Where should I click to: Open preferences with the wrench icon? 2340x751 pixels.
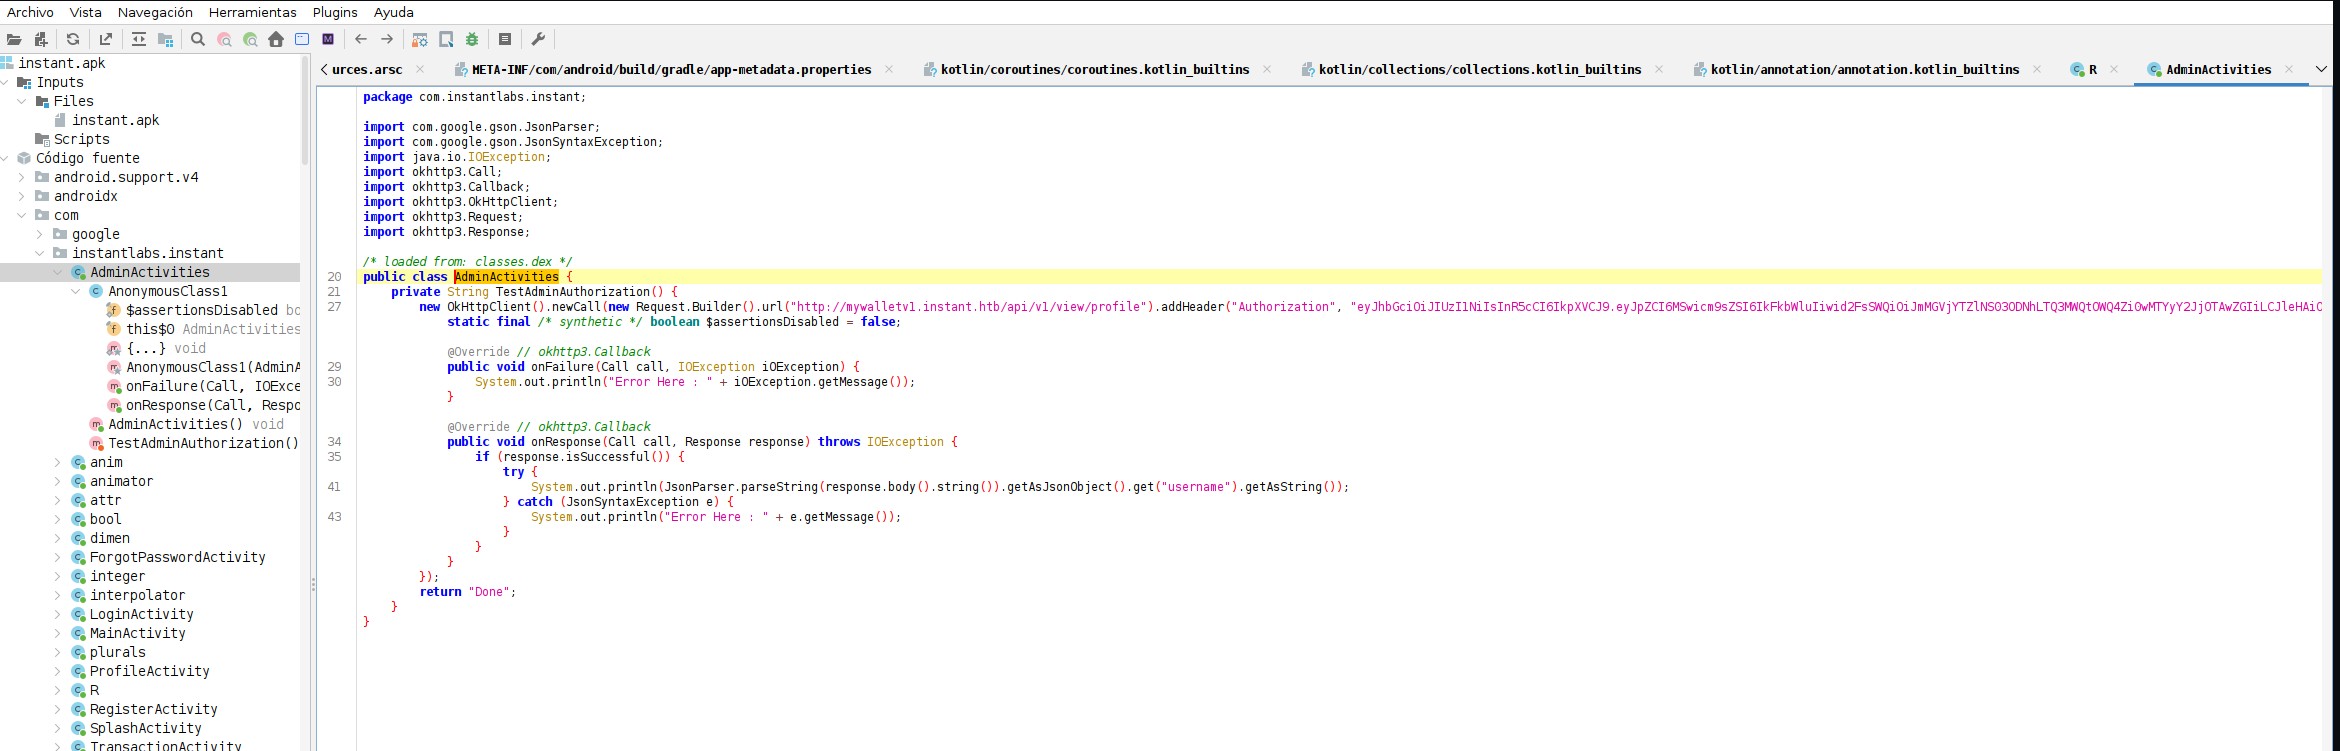tap(538, 40)
